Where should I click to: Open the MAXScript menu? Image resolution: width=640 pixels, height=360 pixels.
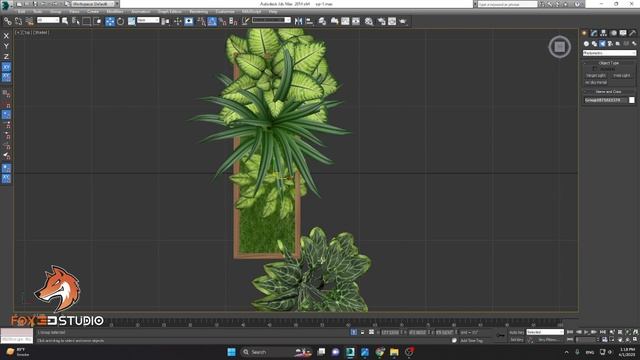[251, 11]
